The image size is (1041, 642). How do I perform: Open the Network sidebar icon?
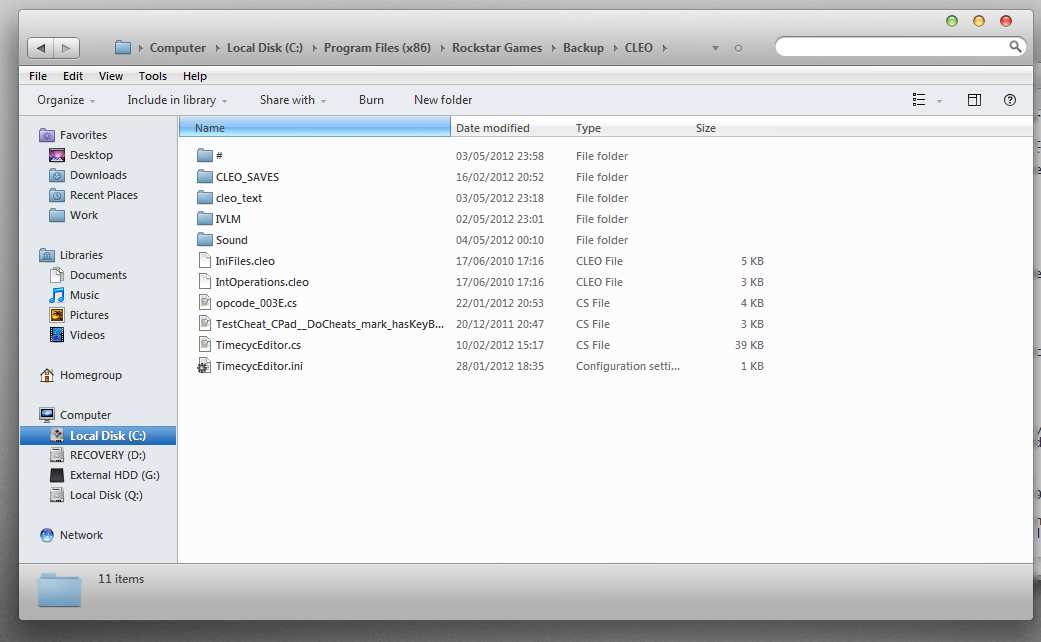tap(47, 535)
